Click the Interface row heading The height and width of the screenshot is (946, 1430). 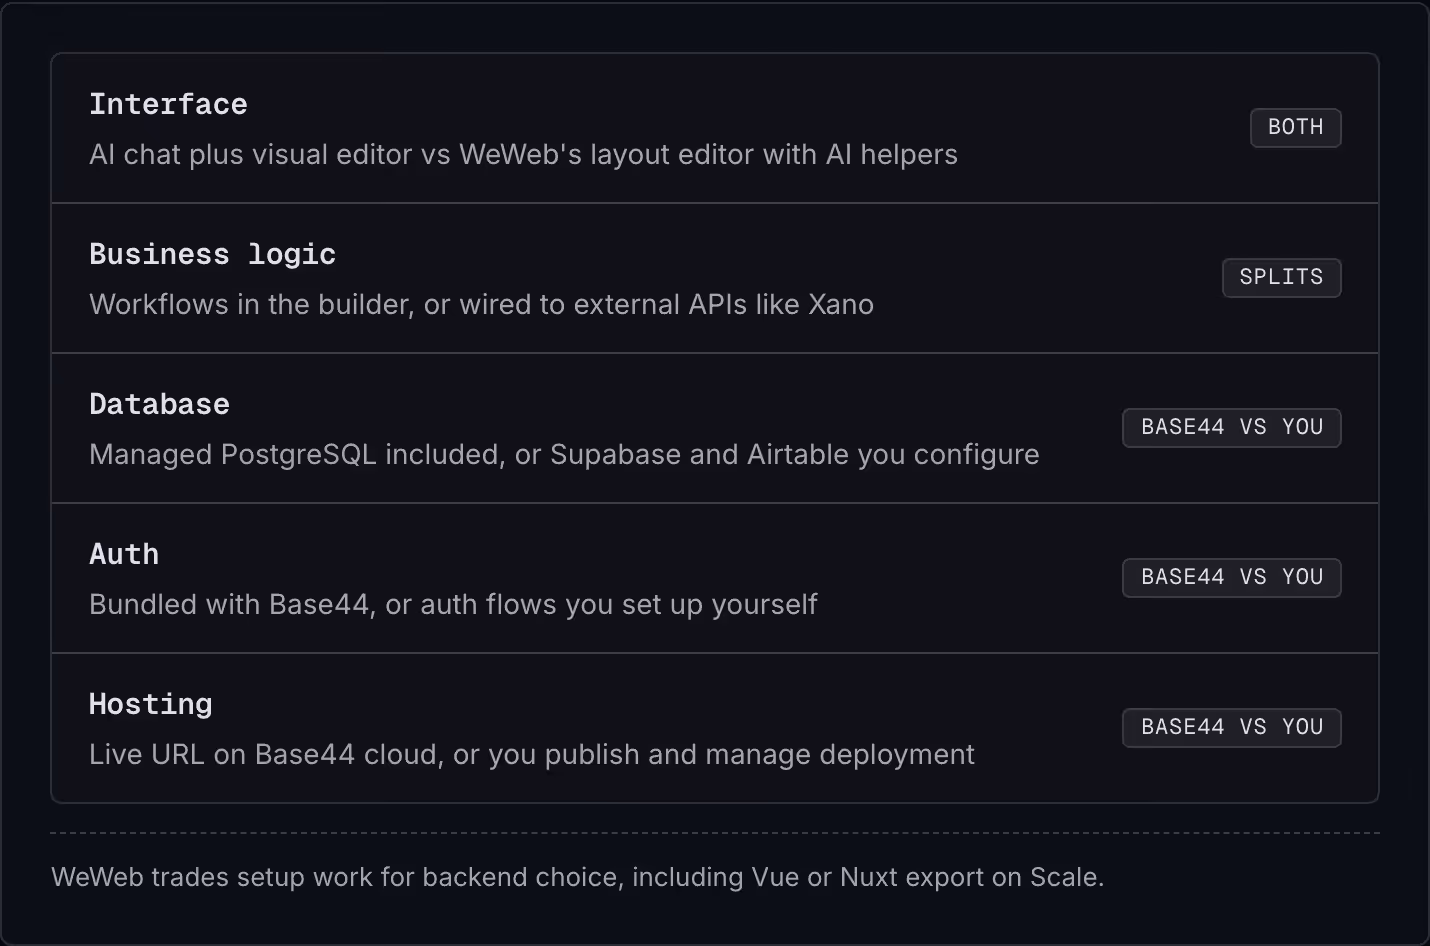point(168,104)
